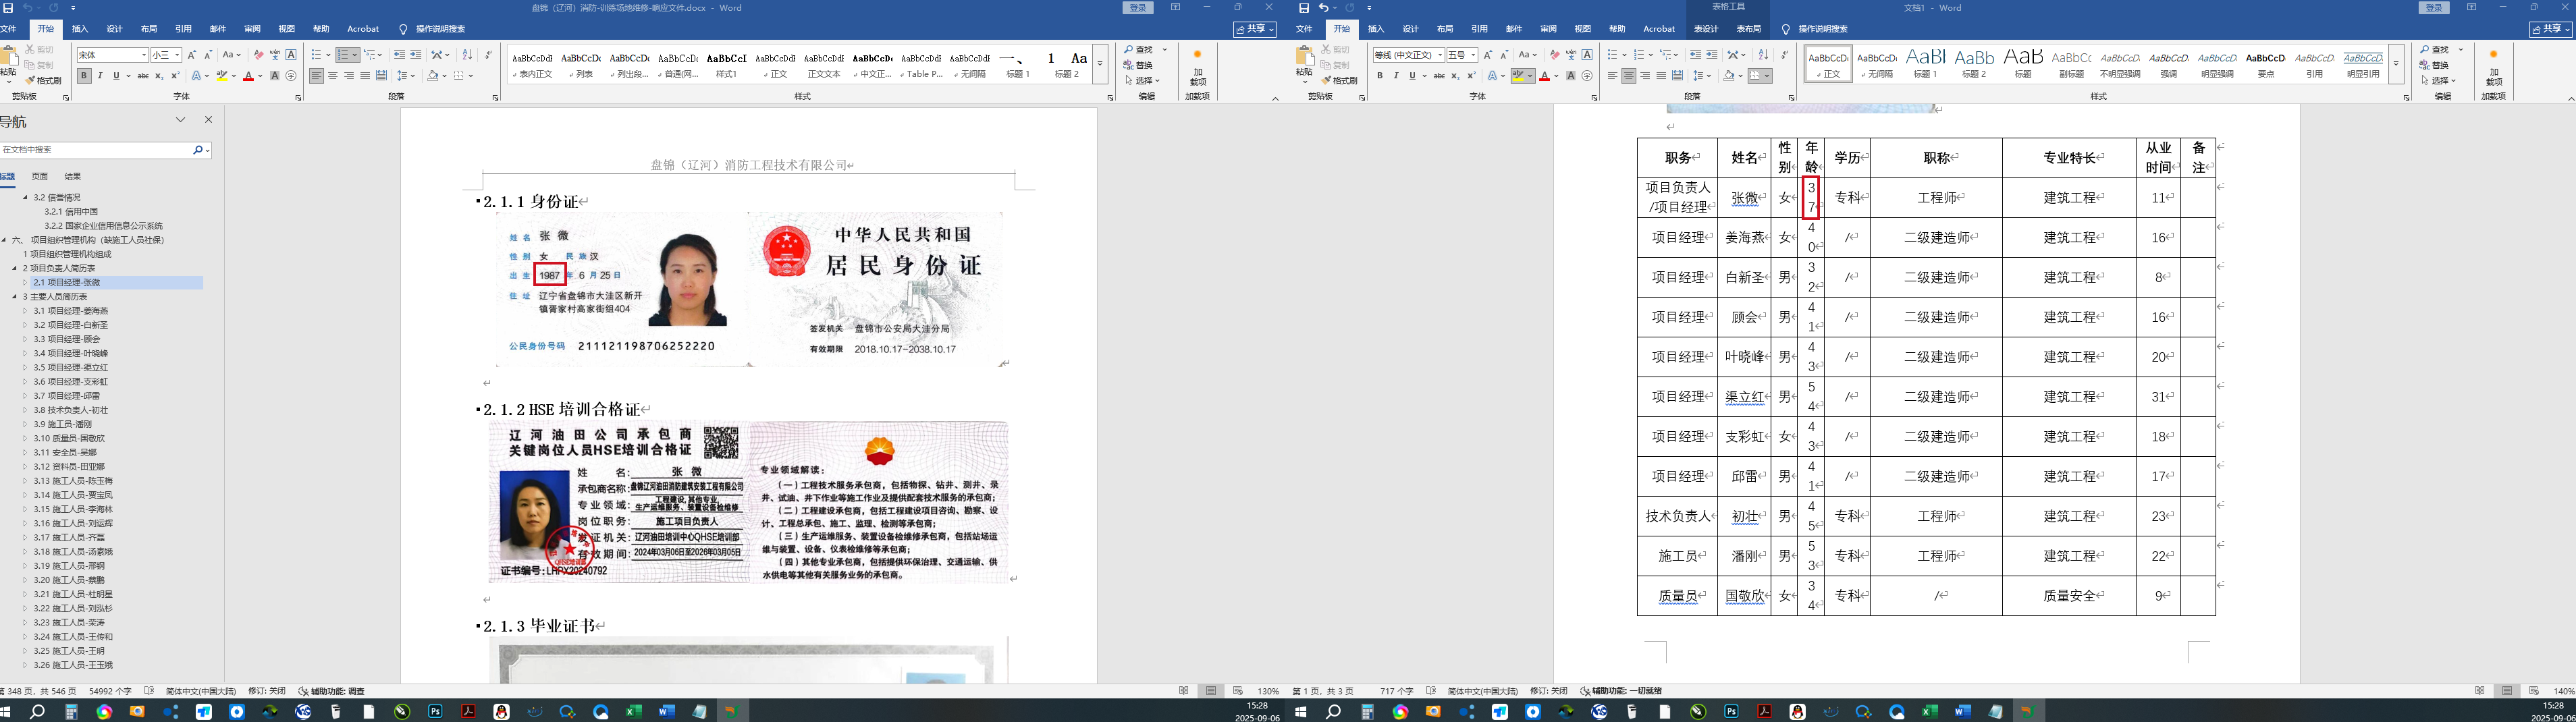Viewport: 2576px width, 722px height.
Task: Collapse the 3 主要人员简历表 tree node
Action: tap(14, 297)
